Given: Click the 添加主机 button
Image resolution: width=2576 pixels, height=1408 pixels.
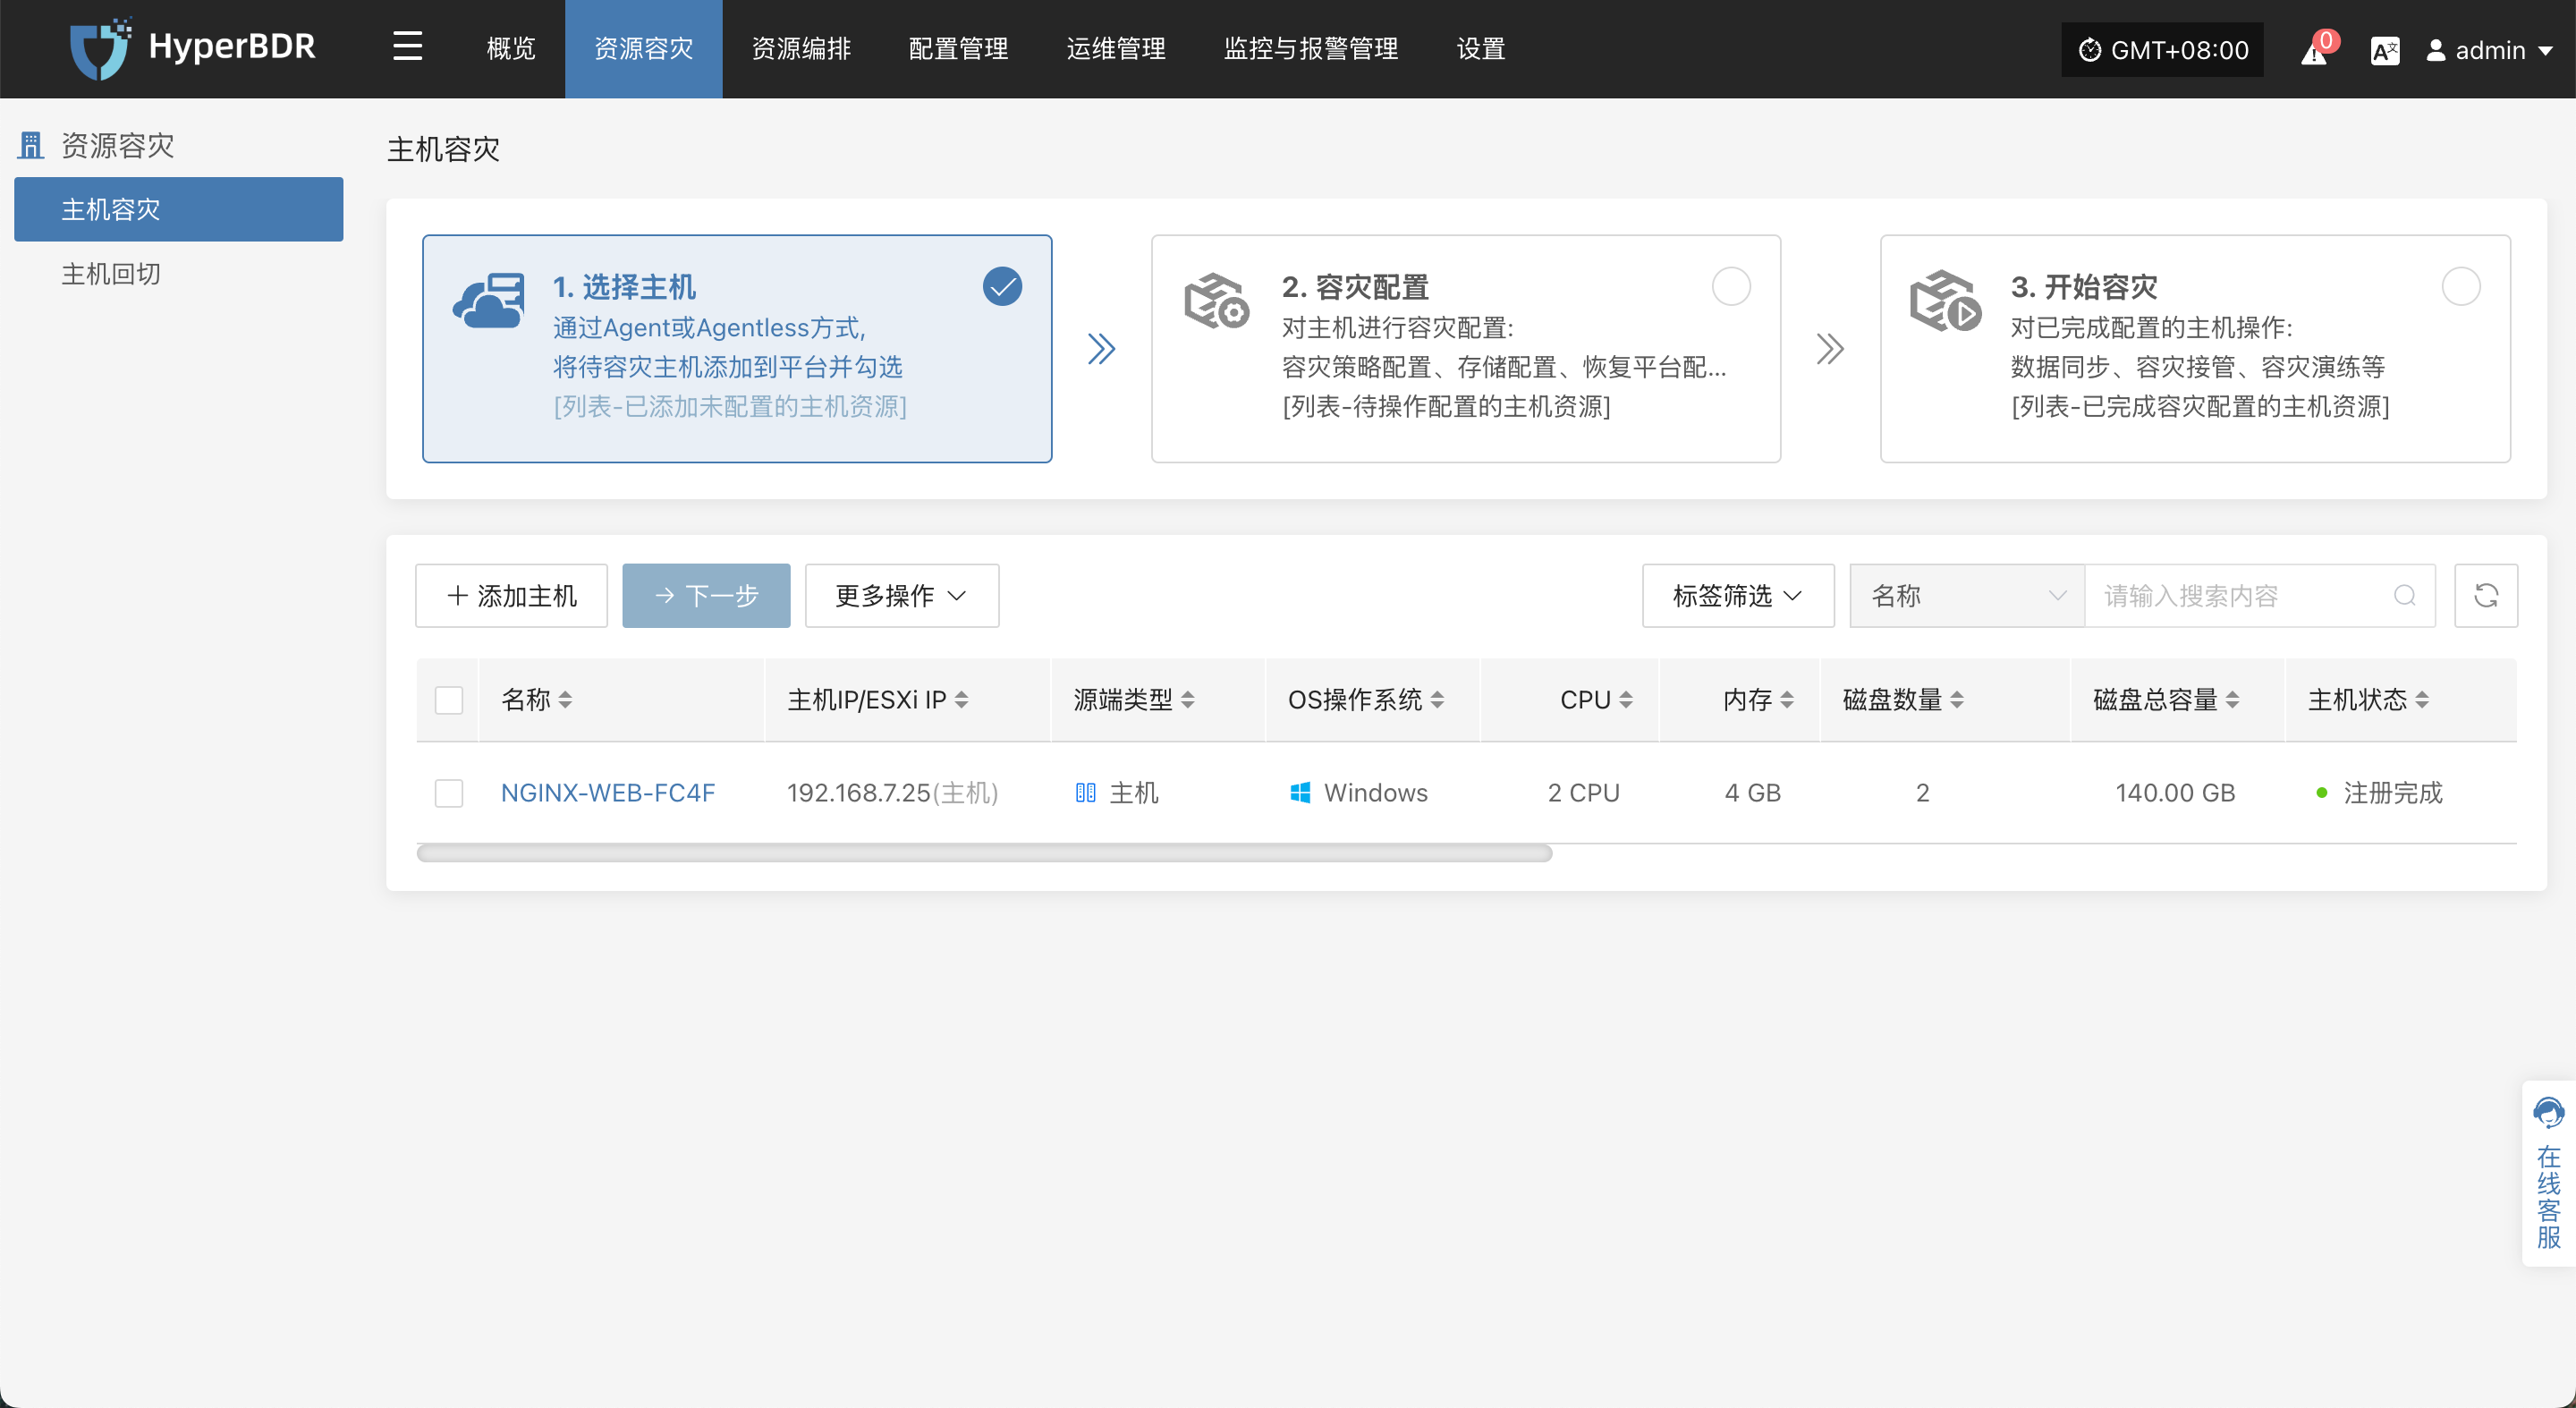Looking at the screenshot, I should tap(511, 596).
